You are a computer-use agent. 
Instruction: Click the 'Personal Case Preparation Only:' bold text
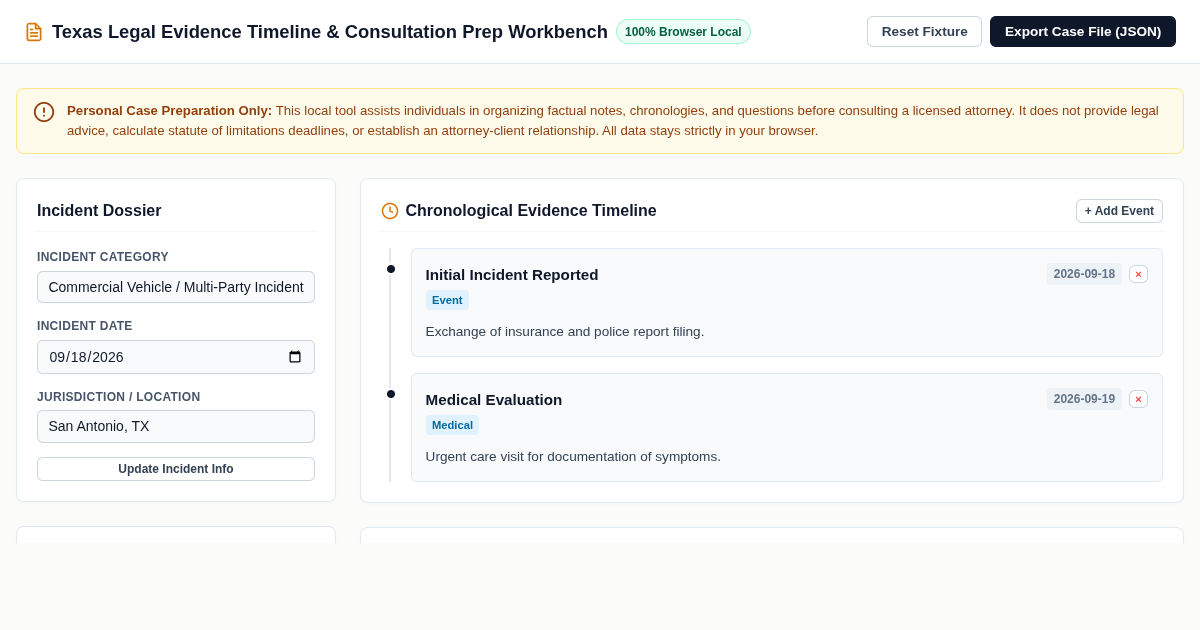tap(169, 111)
